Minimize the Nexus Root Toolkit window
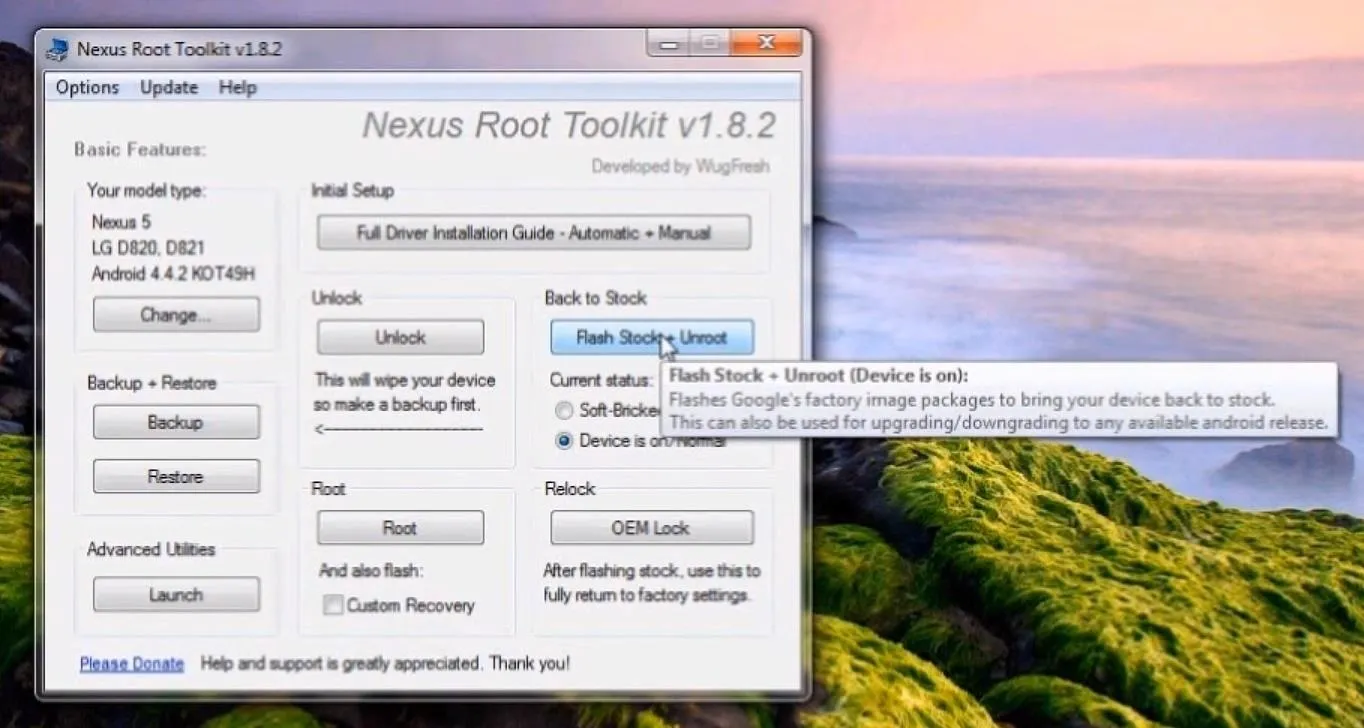 (x=670, y=43)
